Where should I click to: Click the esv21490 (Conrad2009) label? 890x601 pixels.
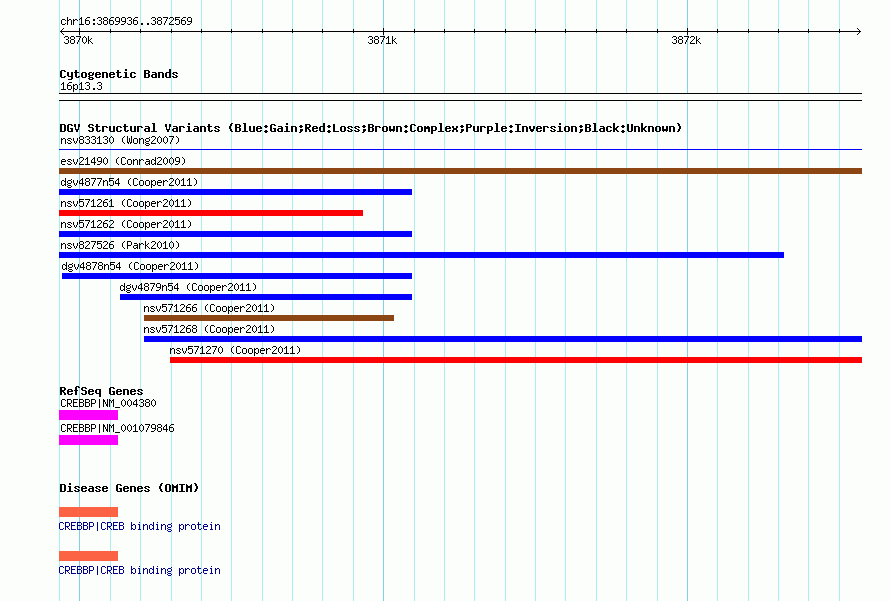coord(123,161)
